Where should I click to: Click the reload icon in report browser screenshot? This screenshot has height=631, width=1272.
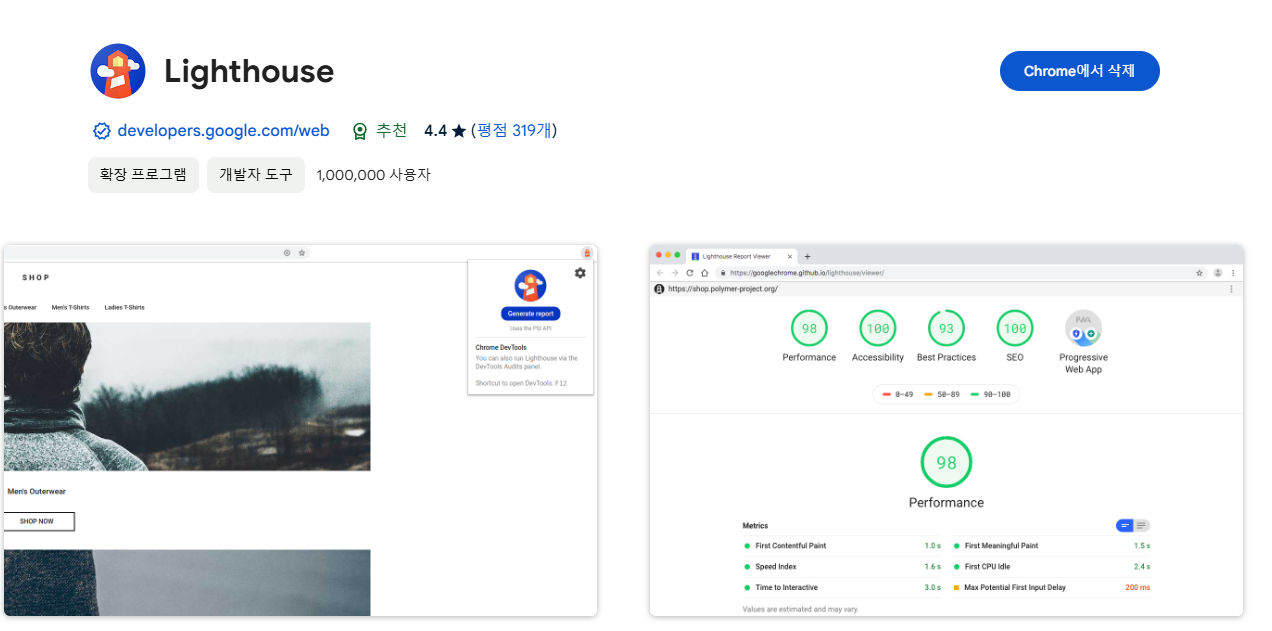(690, 272)
